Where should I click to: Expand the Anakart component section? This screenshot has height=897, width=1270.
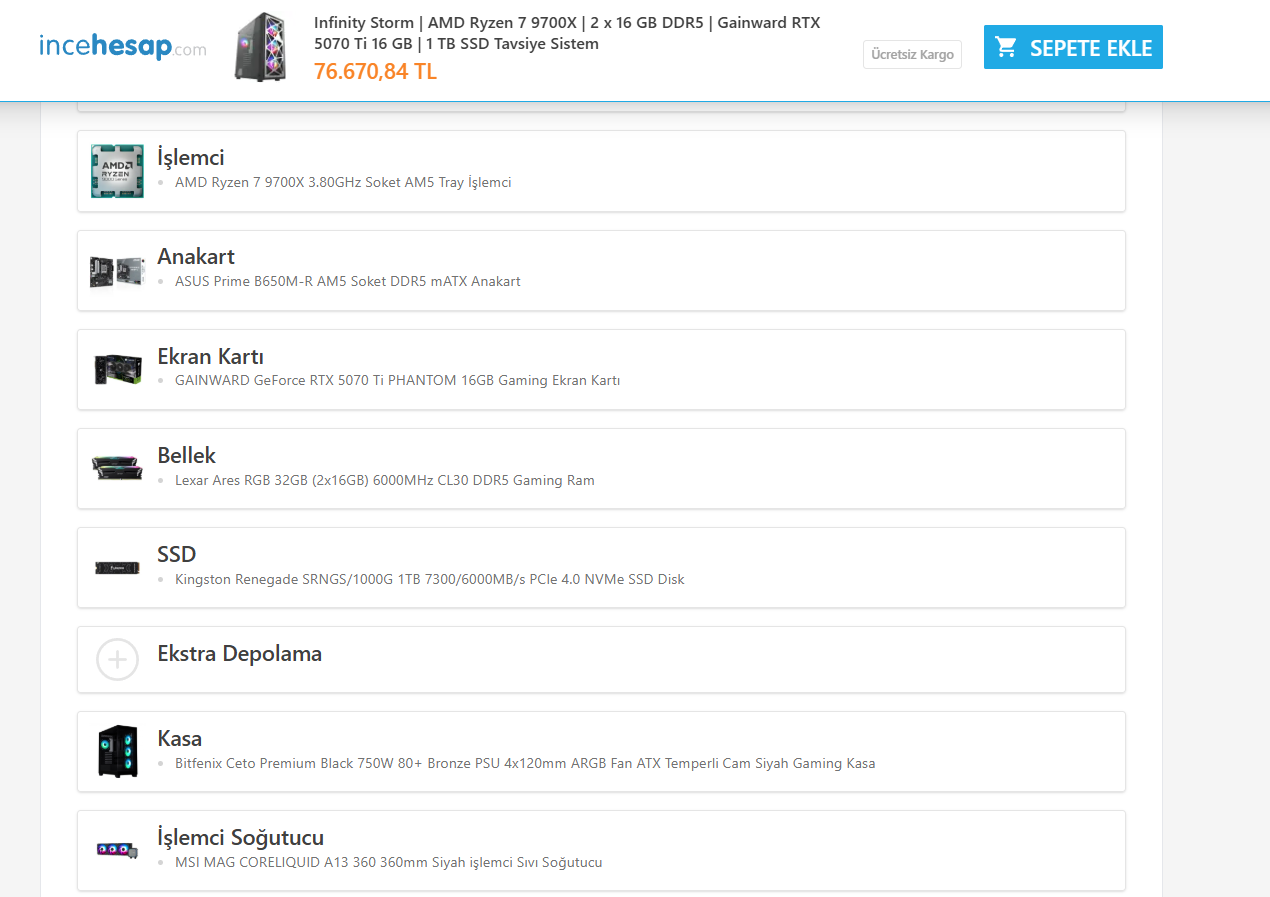point(196,256)
